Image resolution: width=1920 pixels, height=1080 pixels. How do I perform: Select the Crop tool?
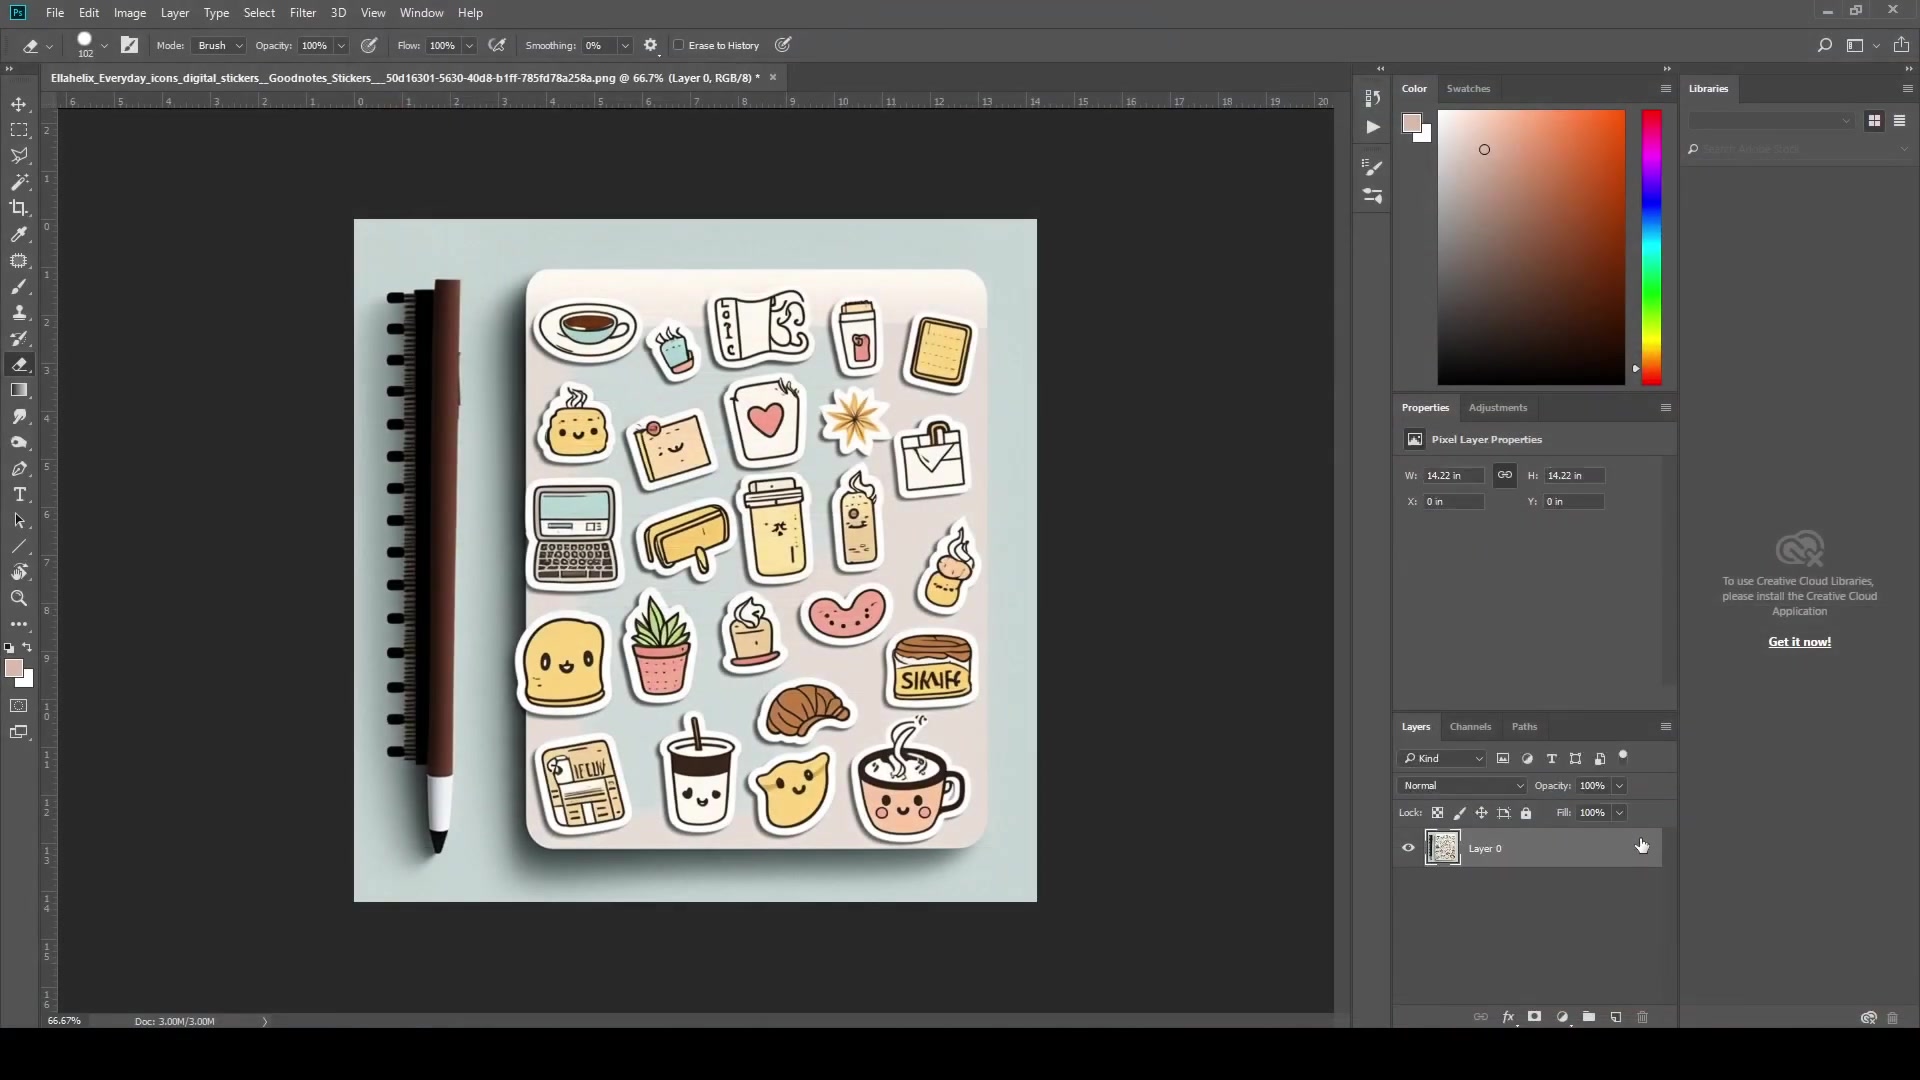19,208
